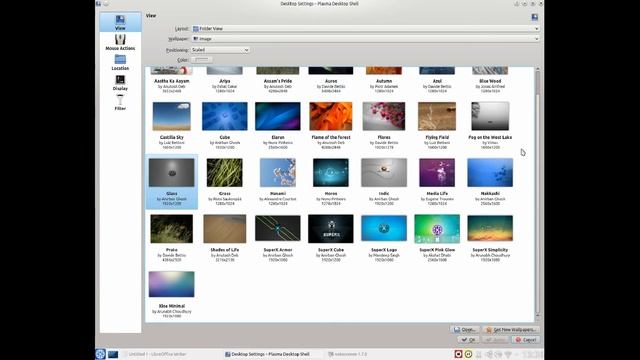Screen dimensions: 640x360
Task: Select the SuperX Cube wallpaper
Action: [331, 238]
